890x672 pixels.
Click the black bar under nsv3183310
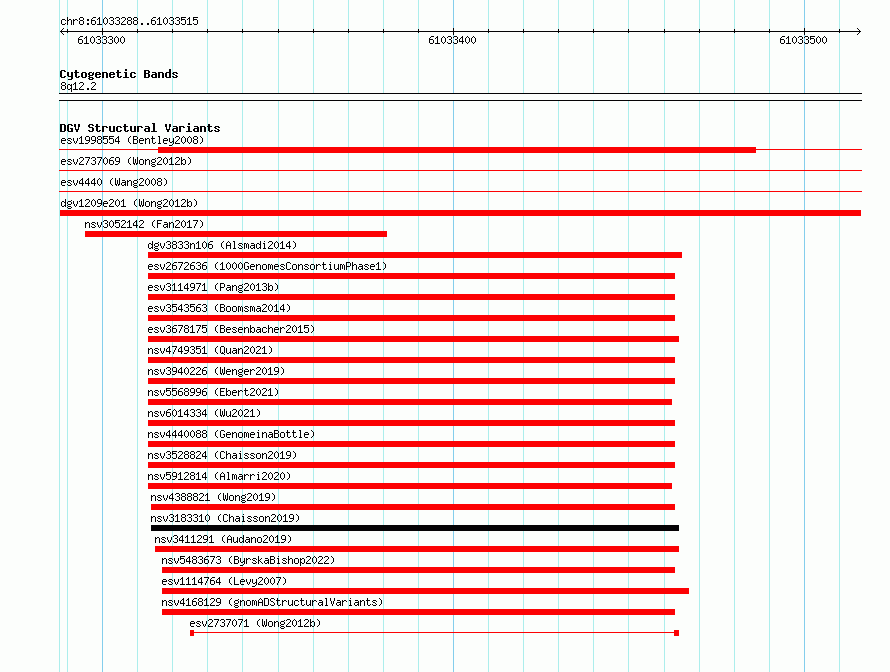(415, 528)
